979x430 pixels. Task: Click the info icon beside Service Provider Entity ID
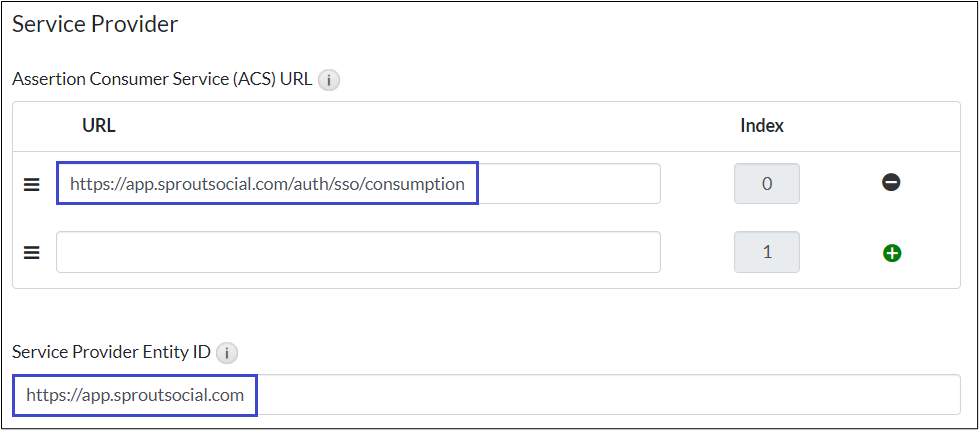point(227,352)
